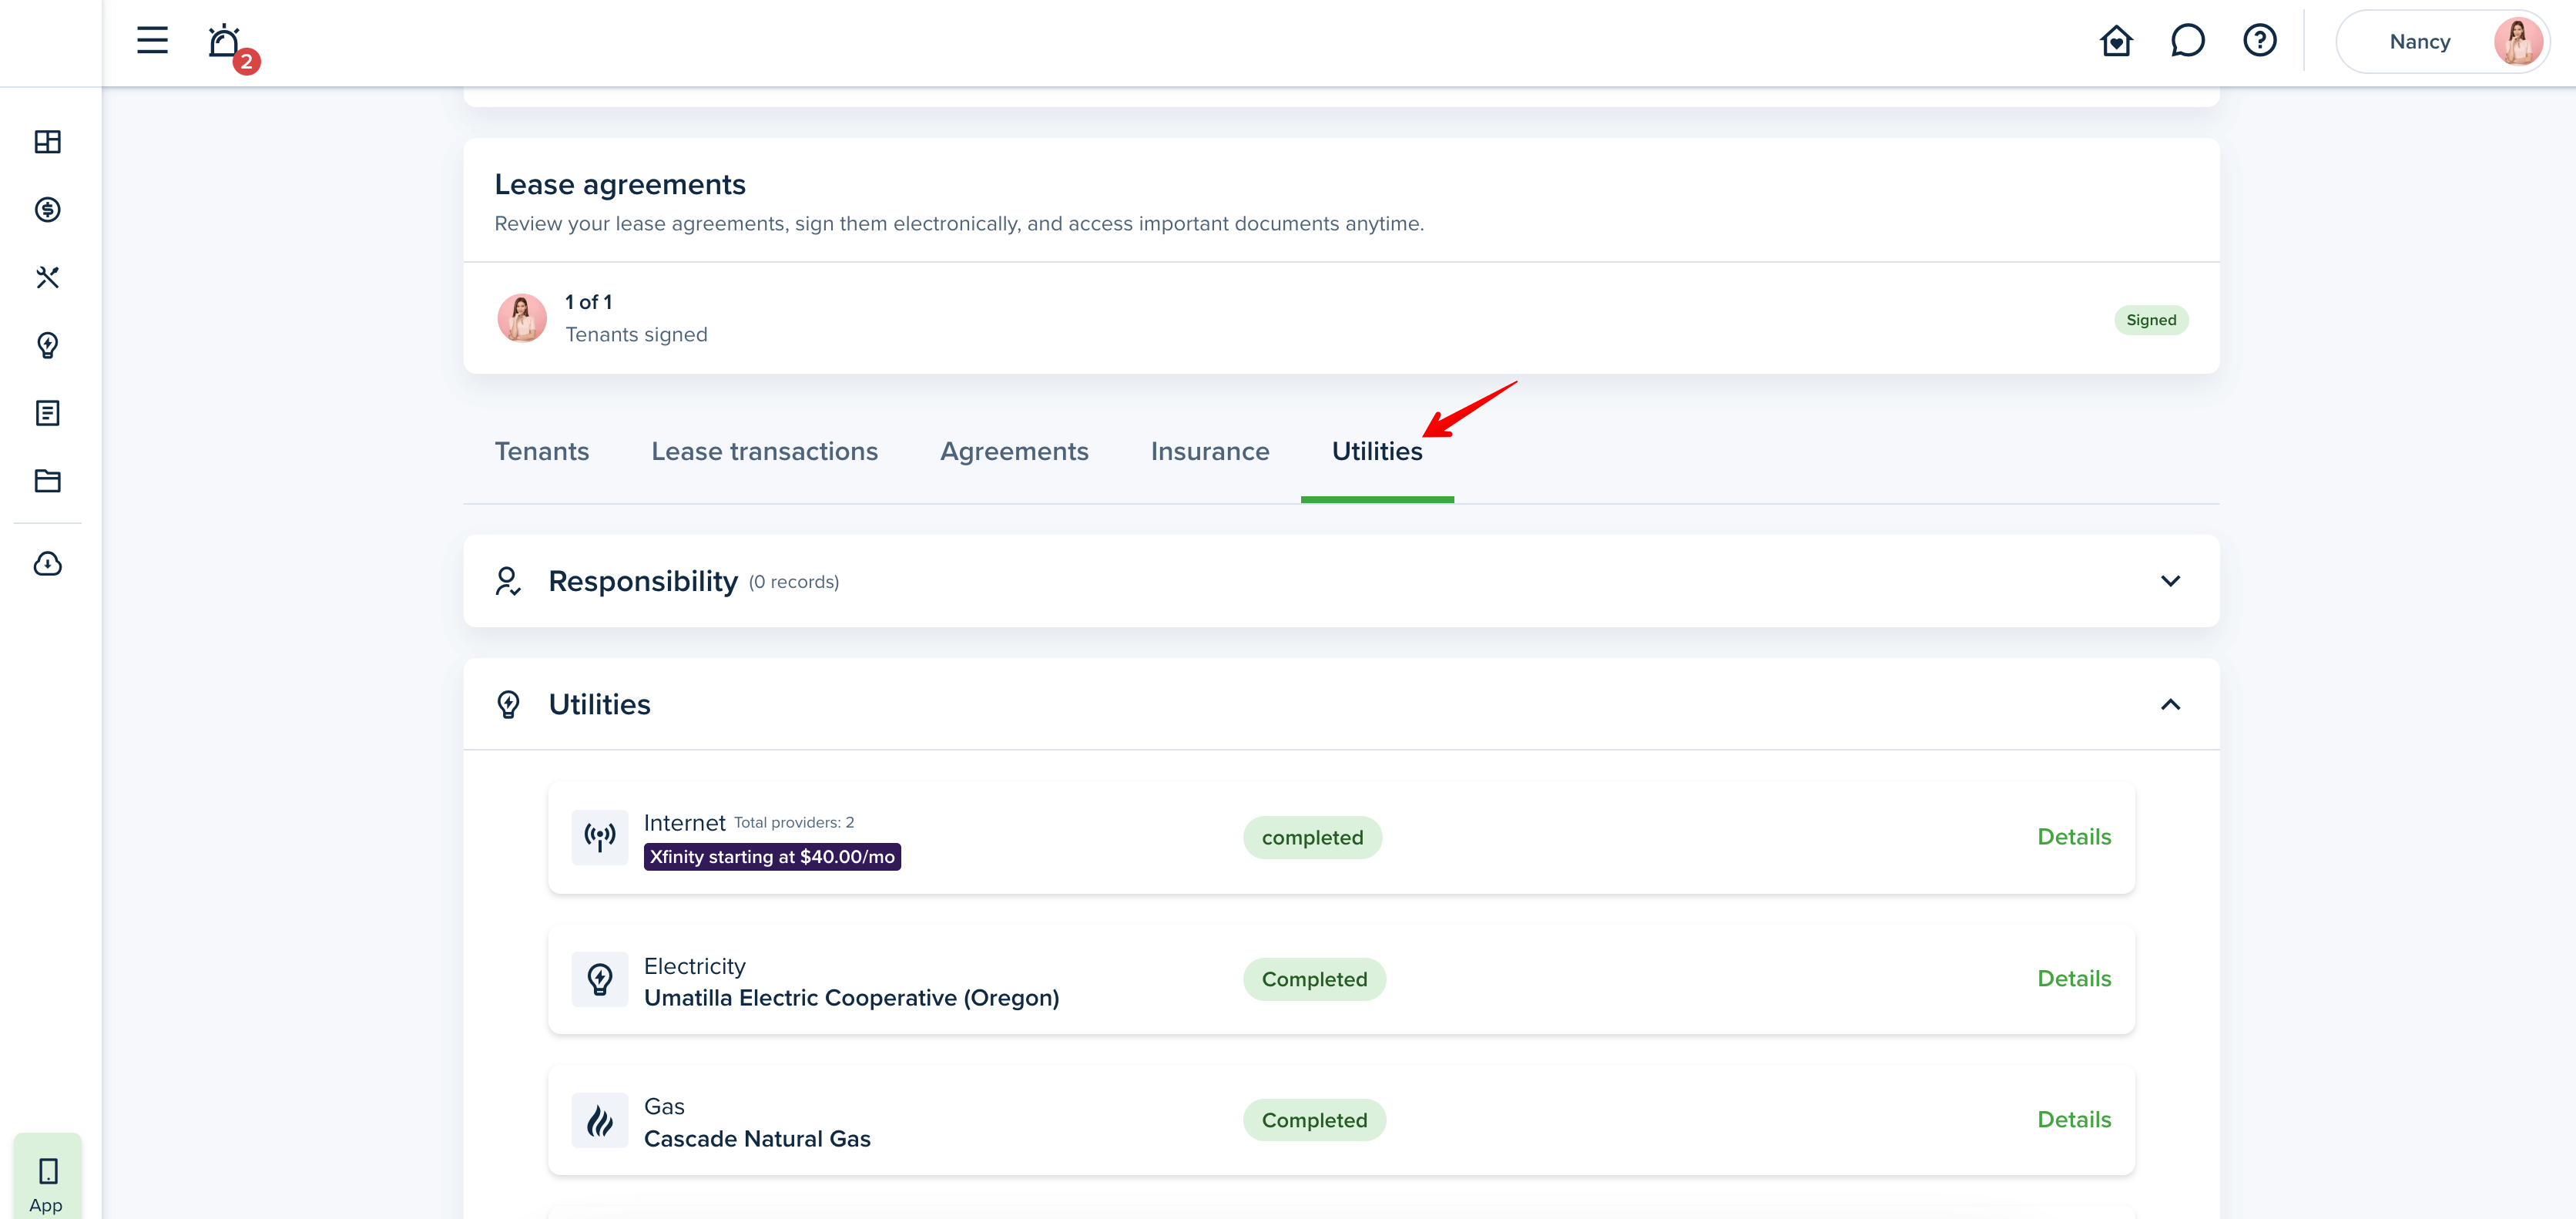
Task: Click the 'Lease agreements' heading
Action: (620, 185)
